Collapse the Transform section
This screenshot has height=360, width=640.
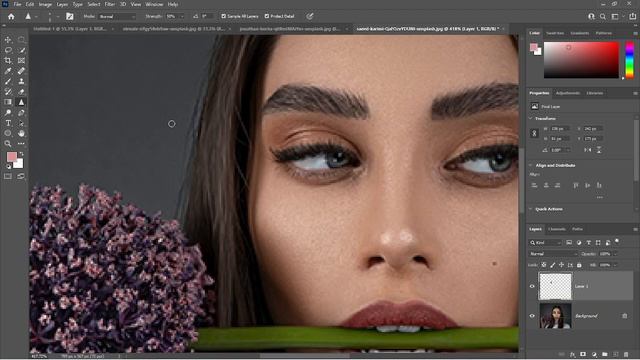(531, 118)
